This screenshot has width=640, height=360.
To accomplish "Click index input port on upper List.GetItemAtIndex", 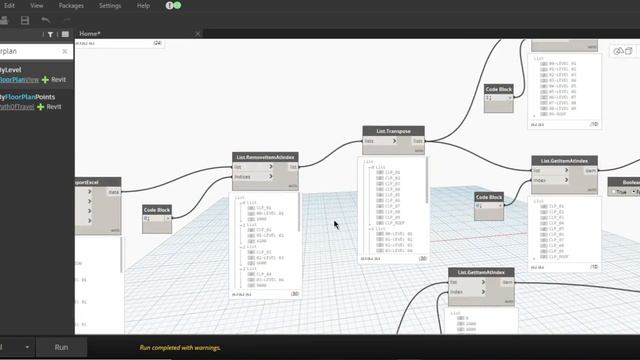I will [551, 180].
